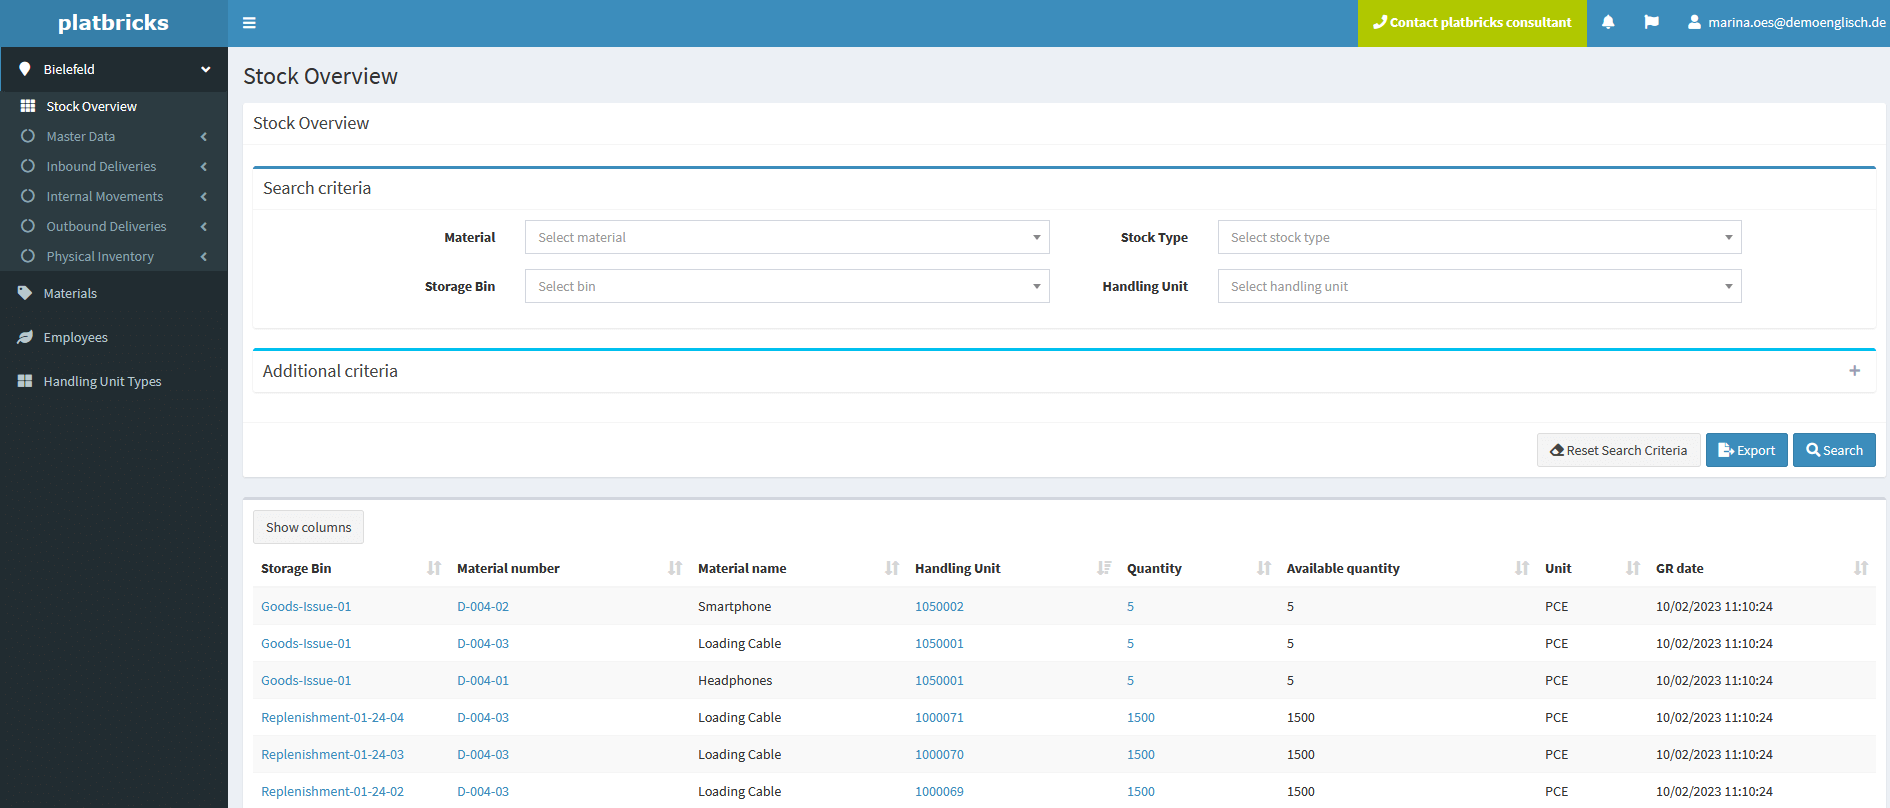
Task: Open the Select stock type dropdown
Action: pos(1479,237)
